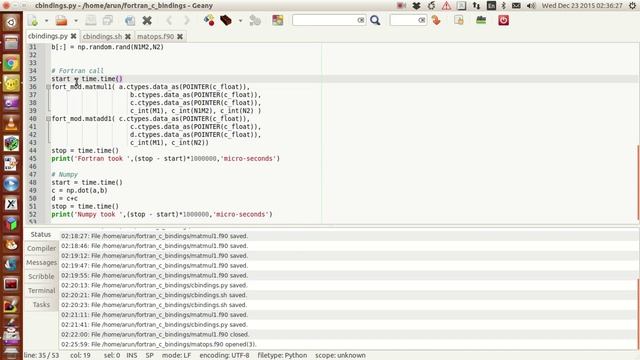Open the Terminal panel tab

[x=41, y=291]
